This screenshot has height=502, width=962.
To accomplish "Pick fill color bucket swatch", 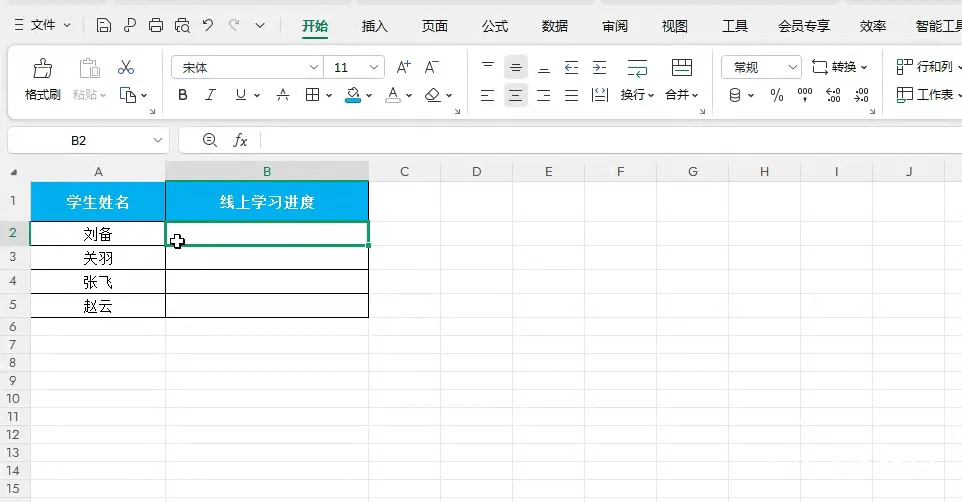I will tap(353, 95).
